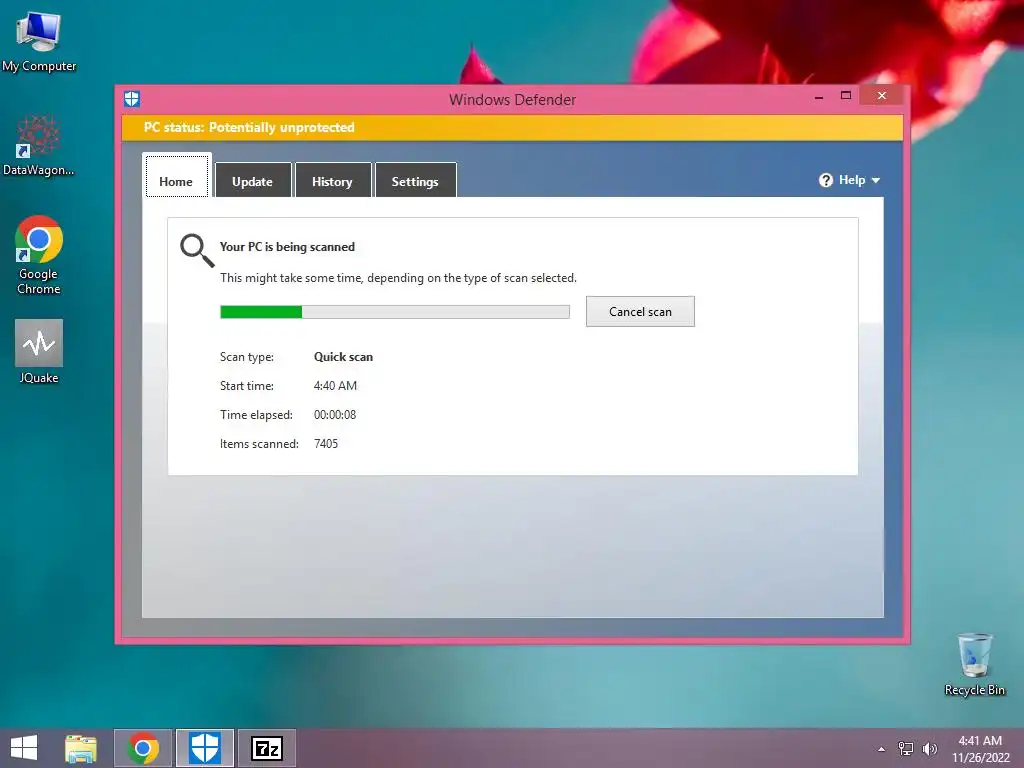The image size is (1024, 768).
Task: Select Google Chrome desktop shortcut
Action: pos(39,255)
